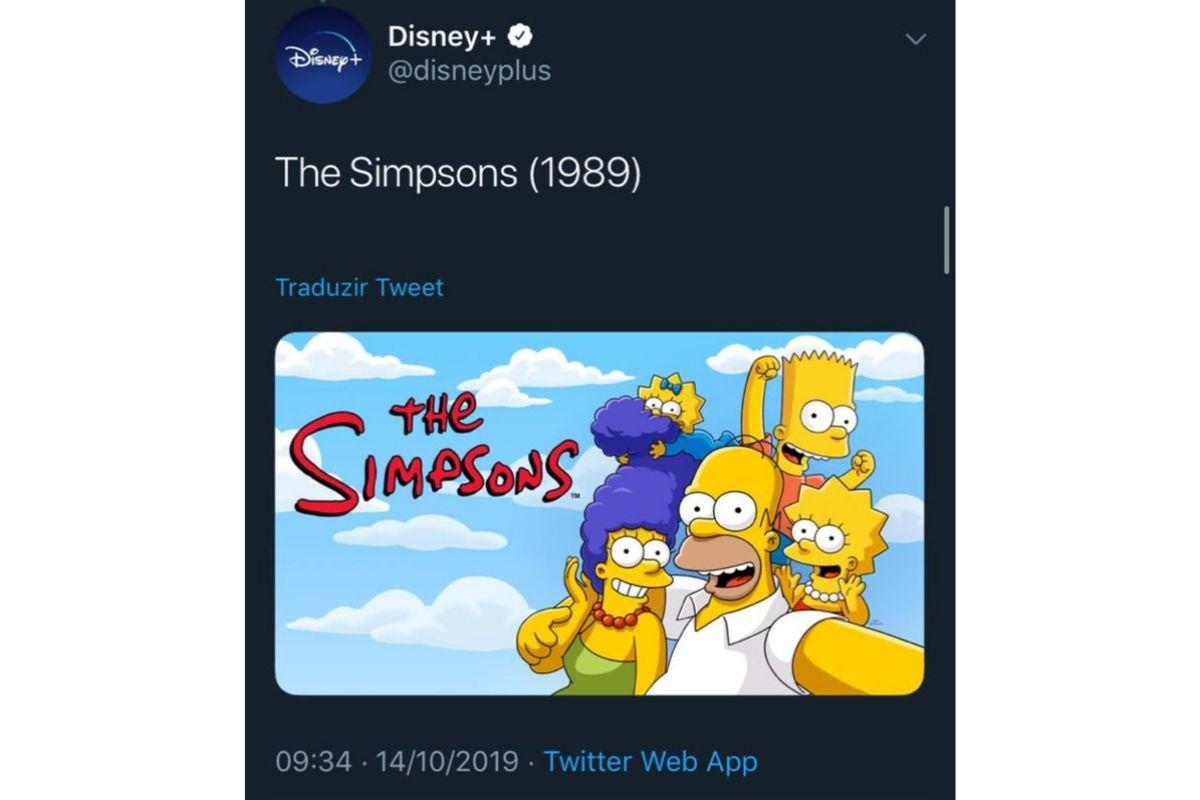
Task: Open the Disney+ profile avatar
Action: click(x=324, y=54)
